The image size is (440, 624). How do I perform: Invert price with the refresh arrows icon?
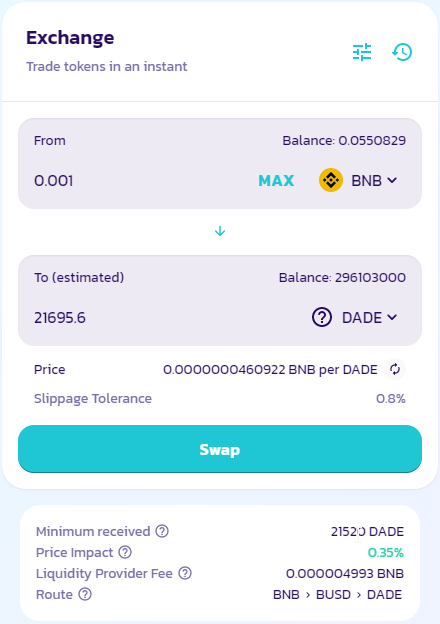pyautogui.click(x=395, y=369)
